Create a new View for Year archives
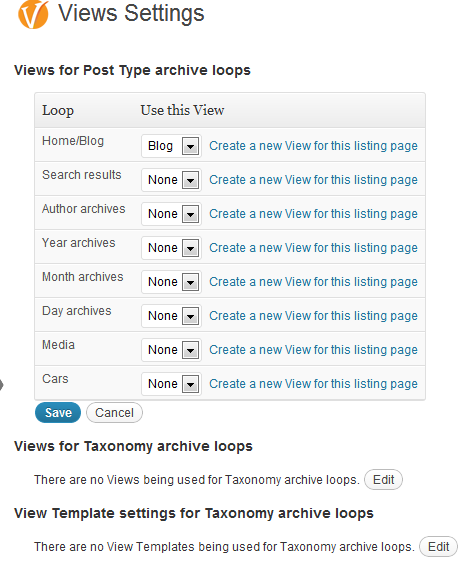 click(x=313, y=248)
